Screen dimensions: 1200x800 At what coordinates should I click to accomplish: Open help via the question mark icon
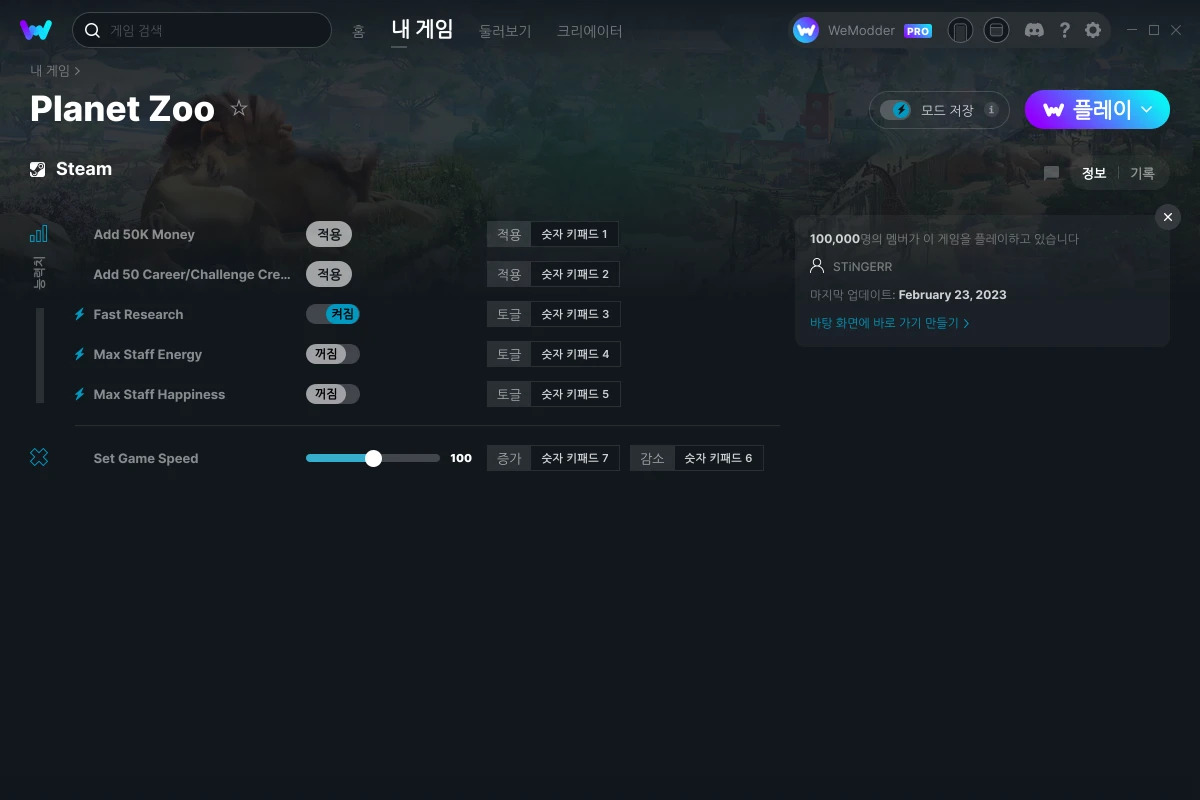pos(1065,30)
